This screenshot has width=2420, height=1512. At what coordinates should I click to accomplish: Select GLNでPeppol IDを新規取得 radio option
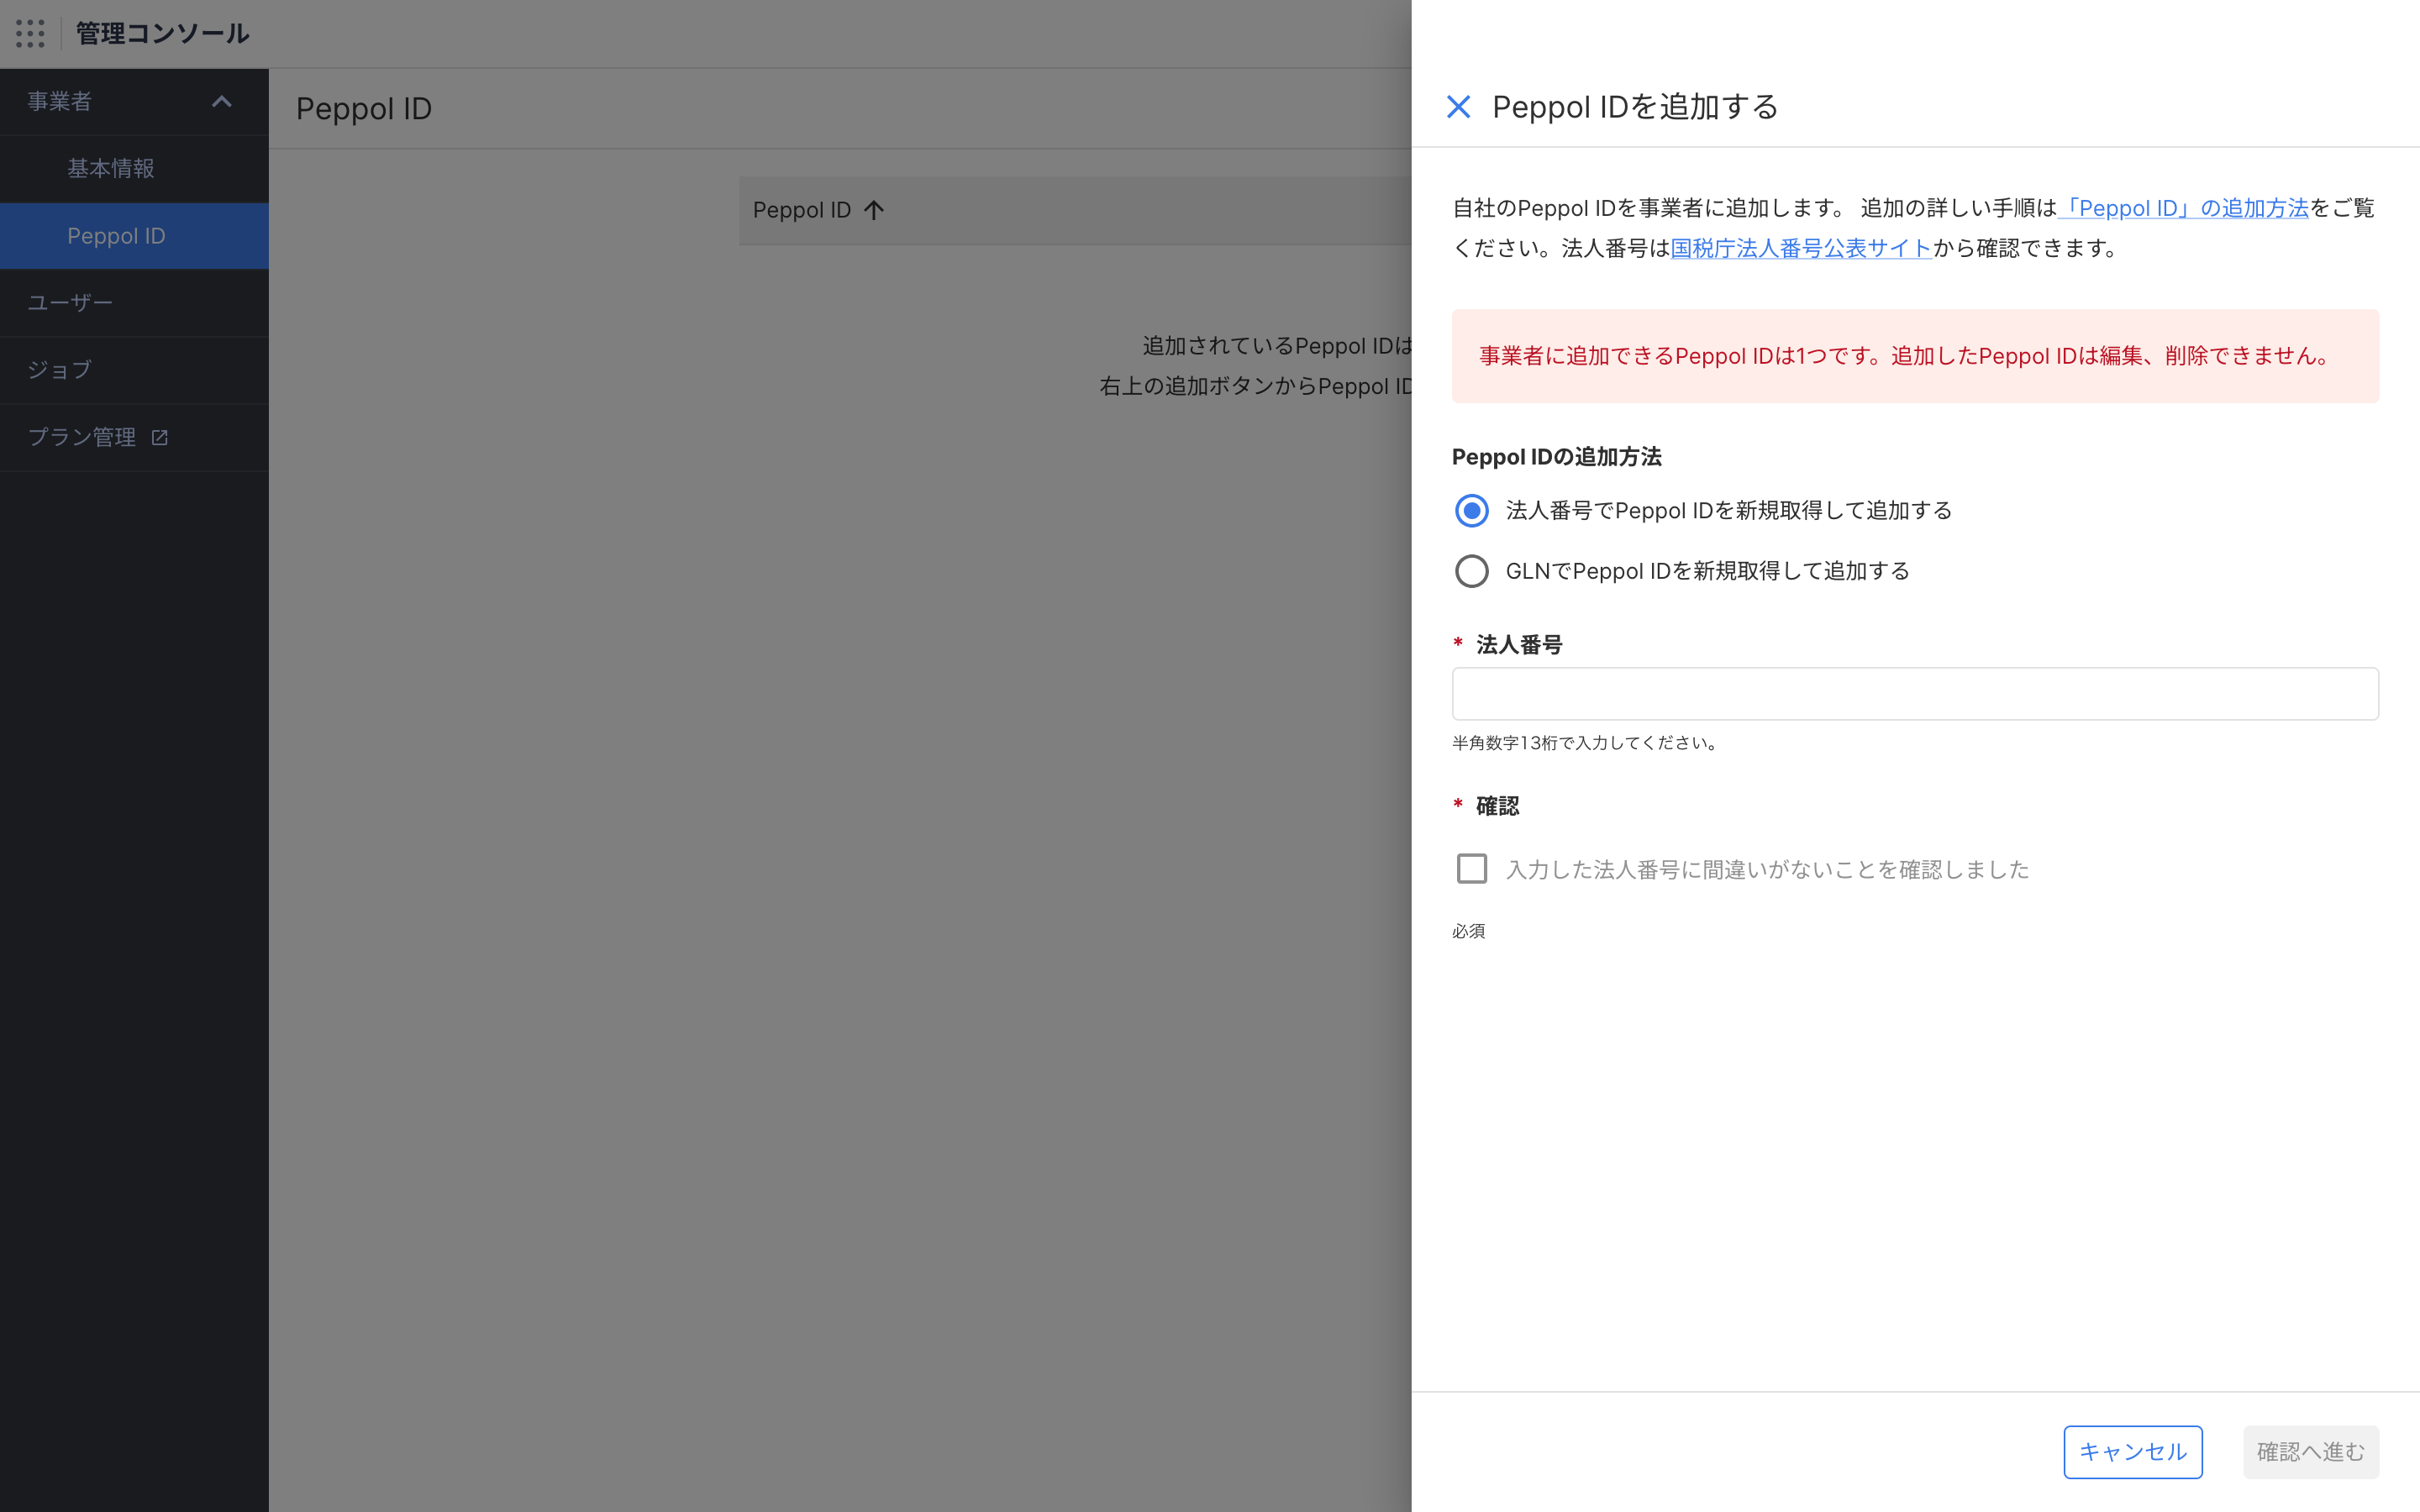[1471, 571]
